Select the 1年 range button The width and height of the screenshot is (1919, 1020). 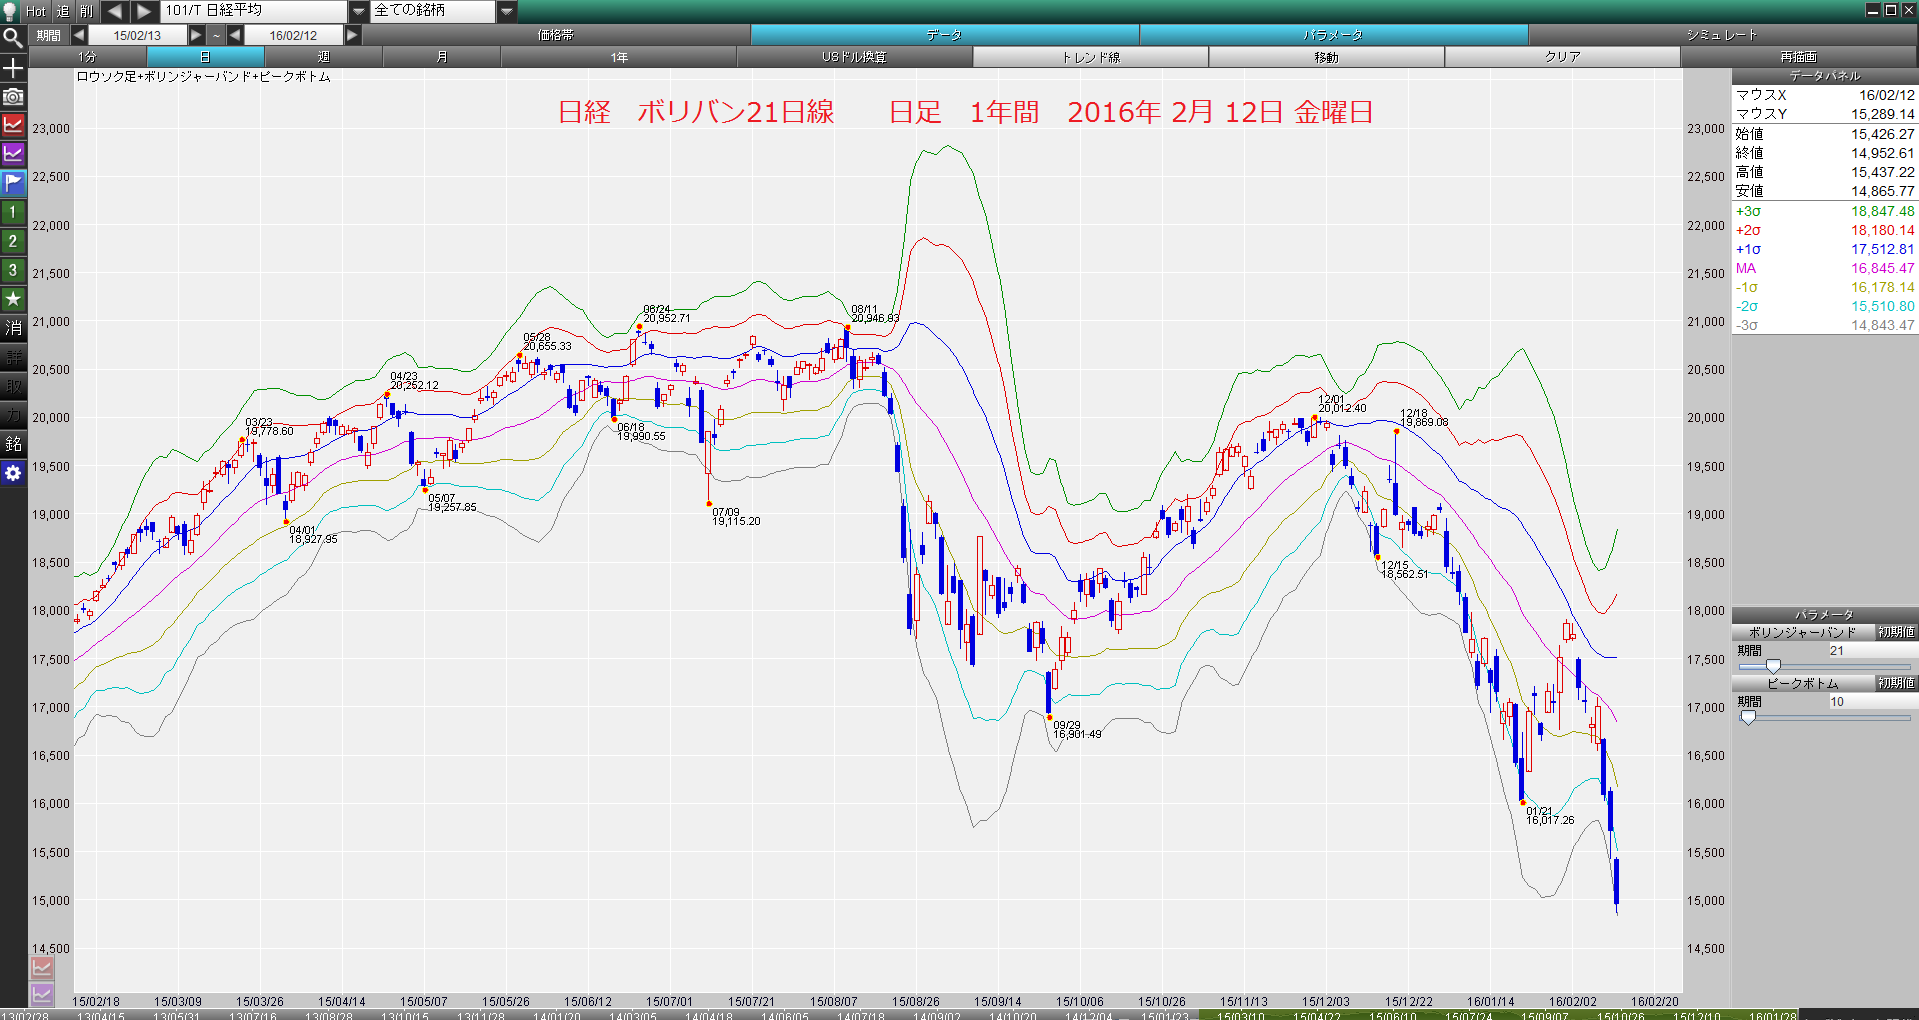tap(619, 57)
